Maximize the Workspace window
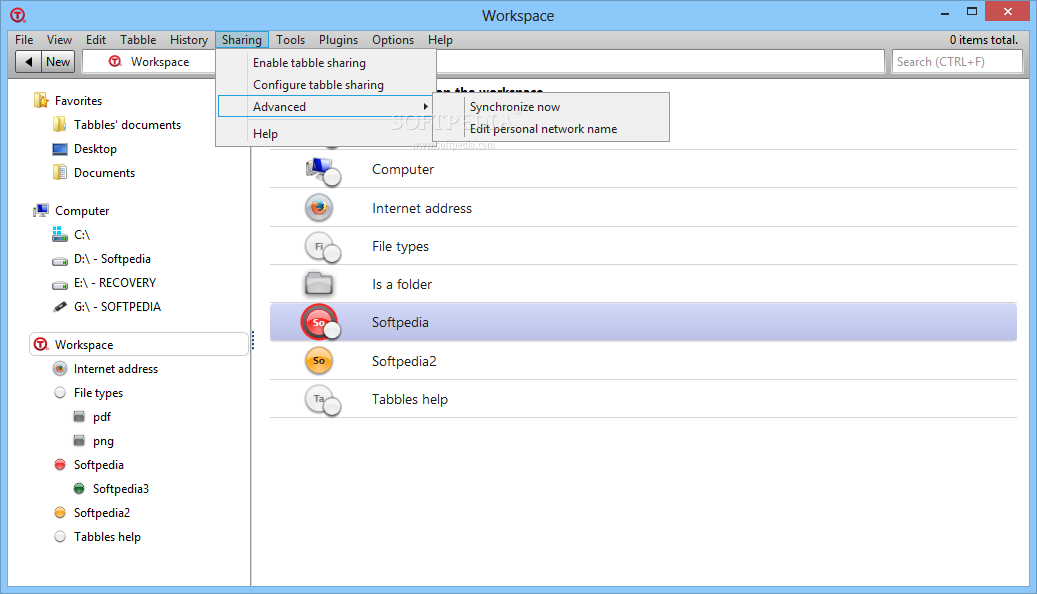The image size is (1037, 594). point(972,11)
